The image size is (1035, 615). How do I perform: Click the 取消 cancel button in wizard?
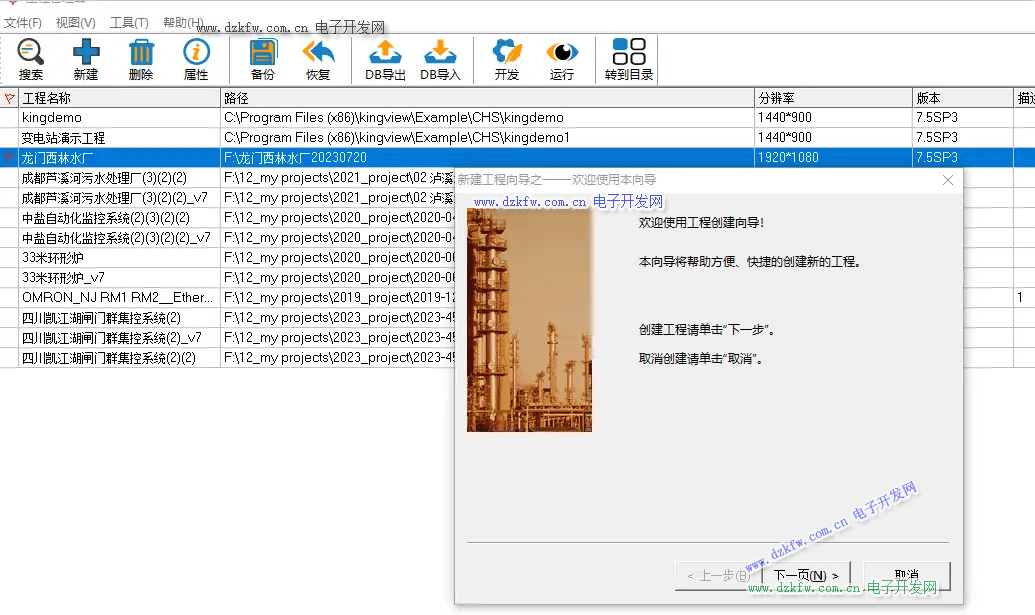tap(906, 576)
